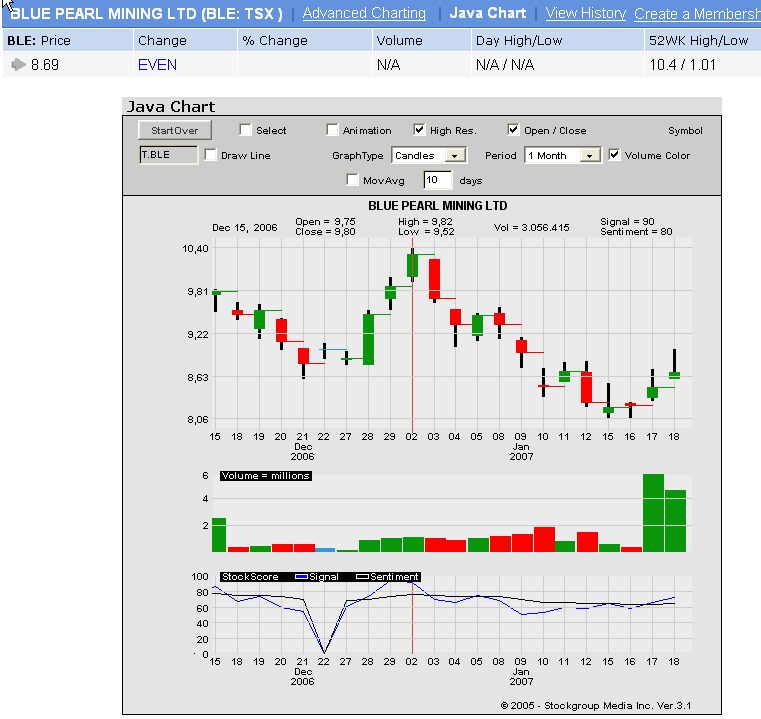Click the blue Signal legend swatch

coord(301,577)
